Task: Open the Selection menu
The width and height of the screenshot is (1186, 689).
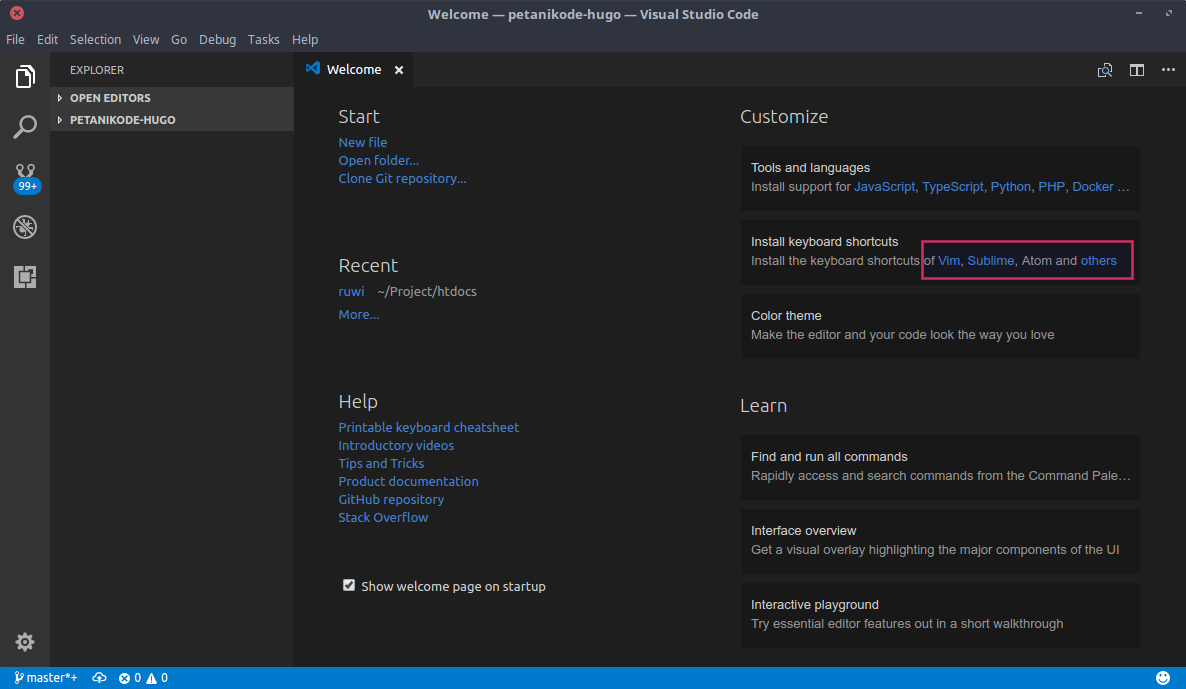Action: click(x=95, y=40)
